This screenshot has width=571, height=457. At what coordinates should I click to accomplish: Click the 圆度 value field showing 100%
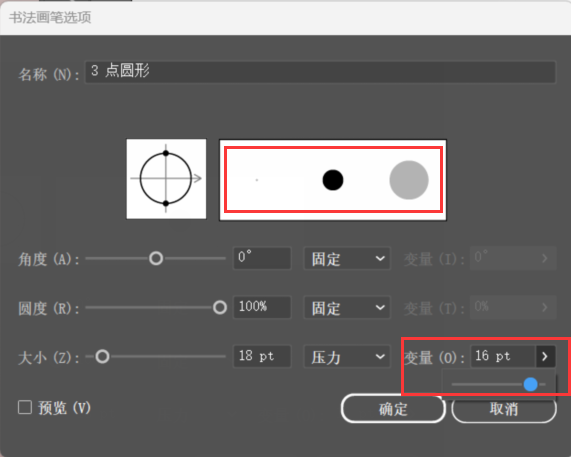click(x=262, y=307)
